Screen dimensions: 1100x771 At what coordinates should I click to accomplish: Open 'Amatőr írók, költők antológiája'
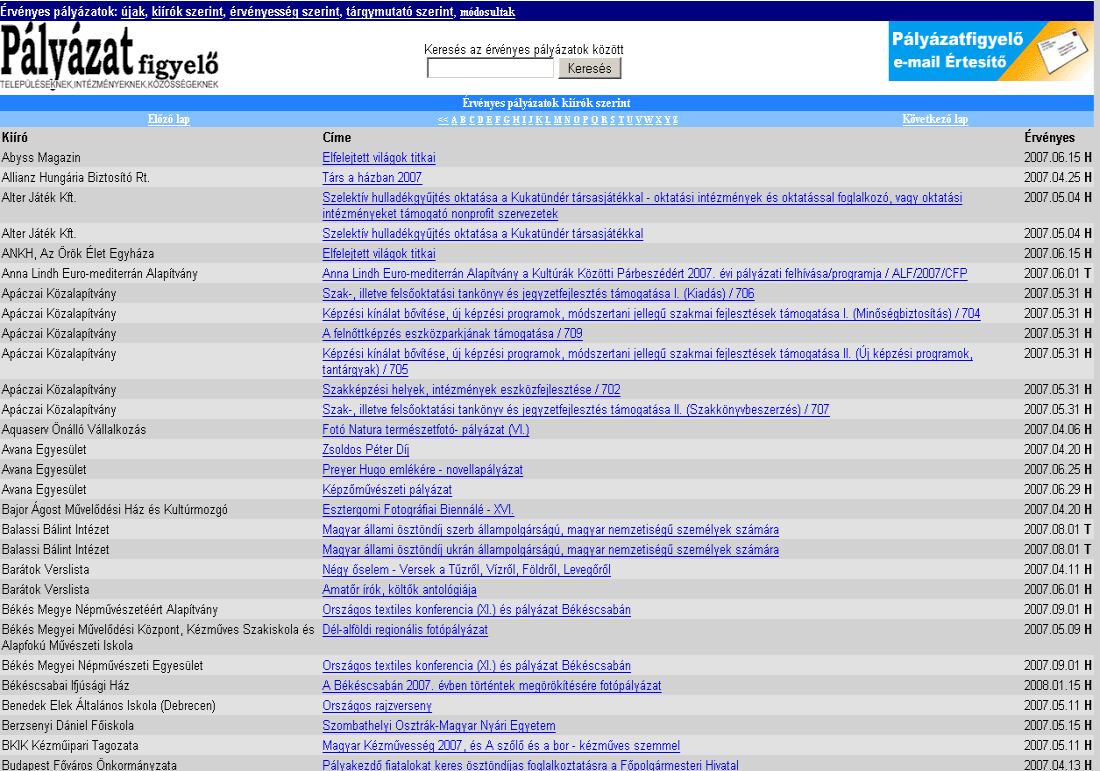click(399, 589)
